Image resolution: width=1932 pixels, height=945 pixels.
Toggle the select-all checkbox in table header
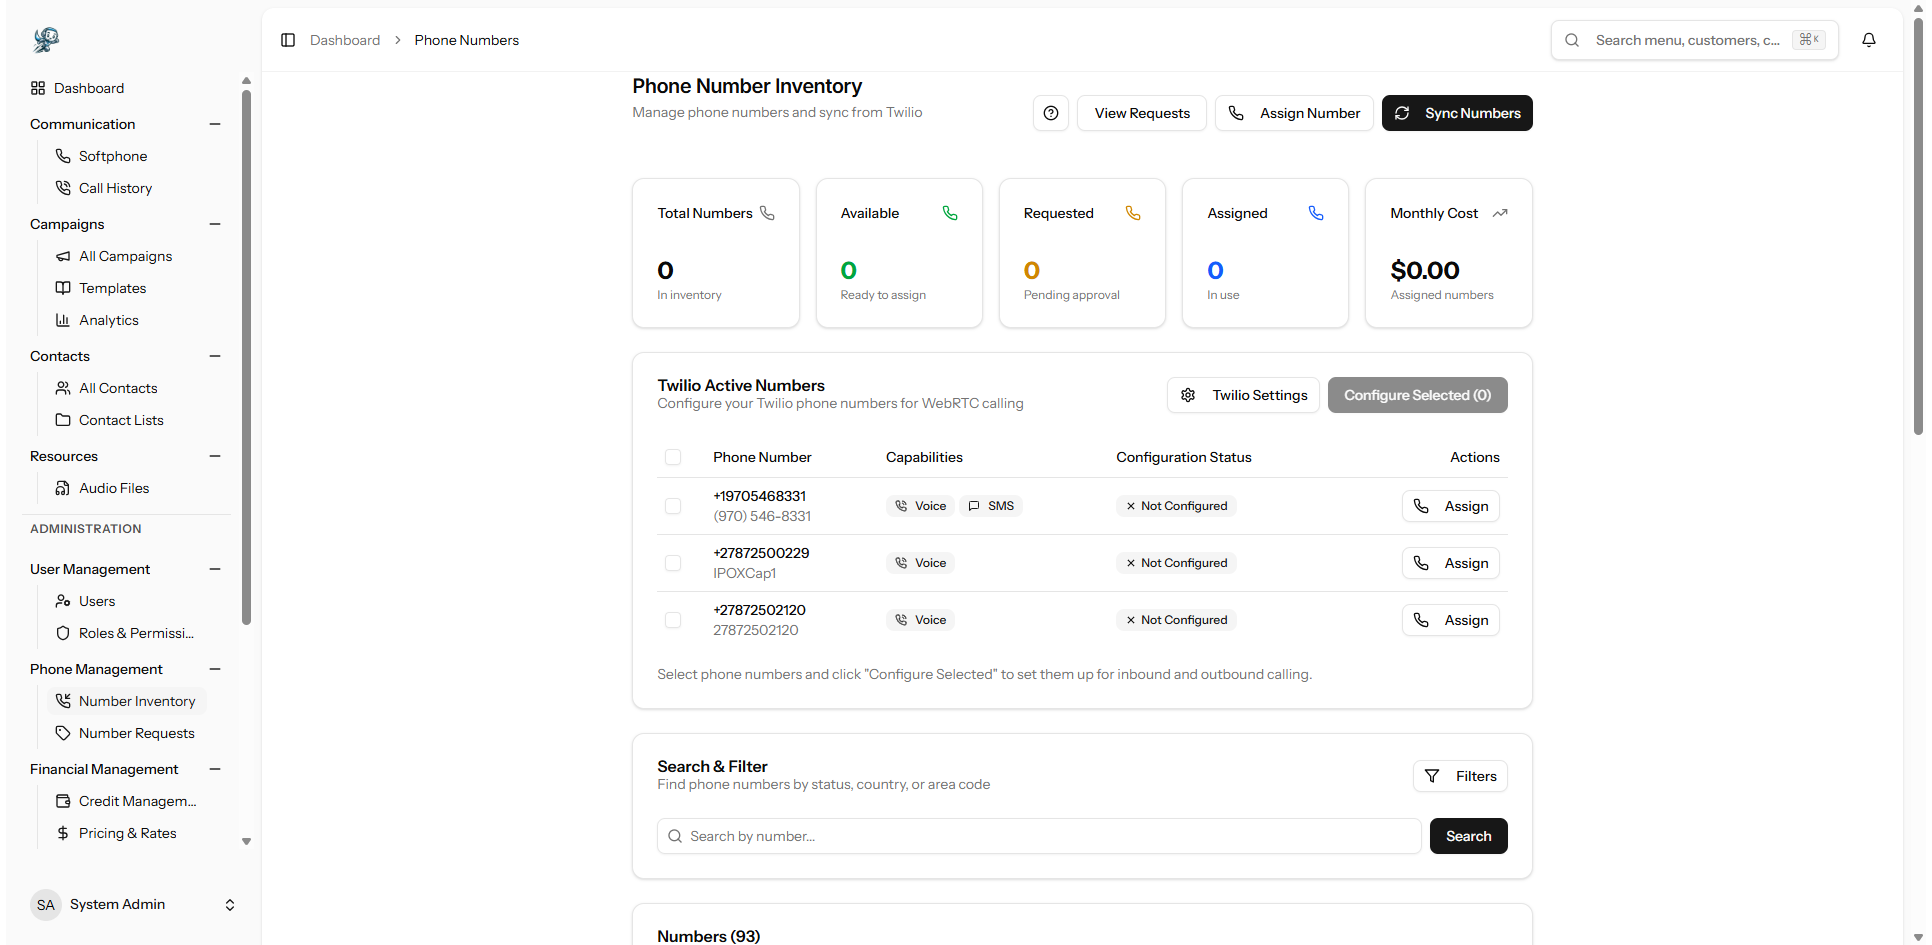pyautogui.click(x=673, y=457)
